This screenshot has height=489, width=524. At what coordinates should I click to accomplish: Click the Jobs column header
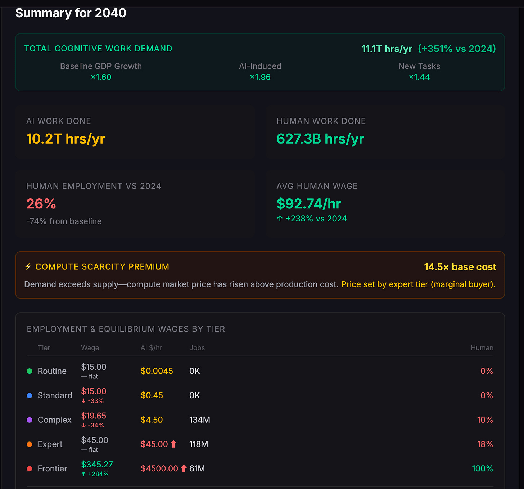[197, 348]
